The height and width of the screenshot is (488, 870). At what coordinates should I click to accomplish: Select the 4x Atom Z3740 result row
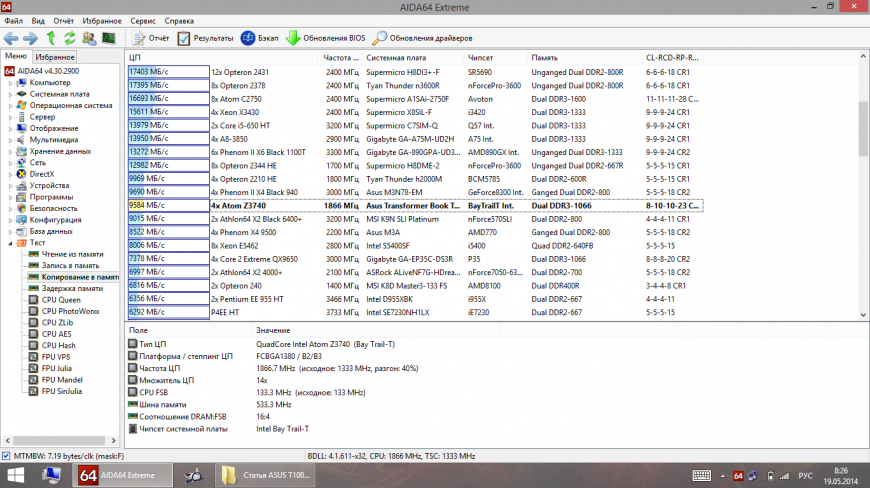pyautogui.click(x=415, y=206)
